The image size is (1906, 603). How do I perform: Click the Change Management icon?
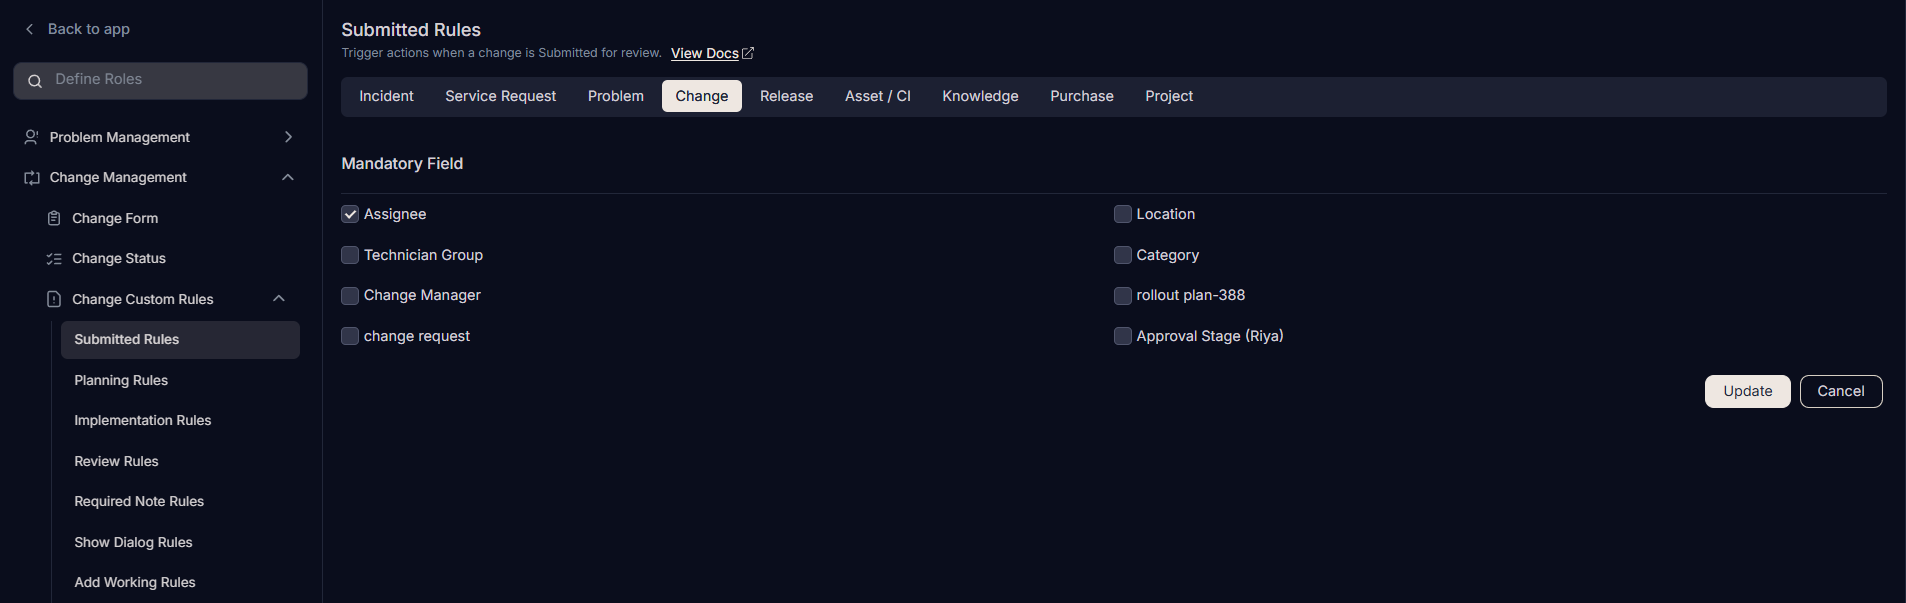(32, 178)
